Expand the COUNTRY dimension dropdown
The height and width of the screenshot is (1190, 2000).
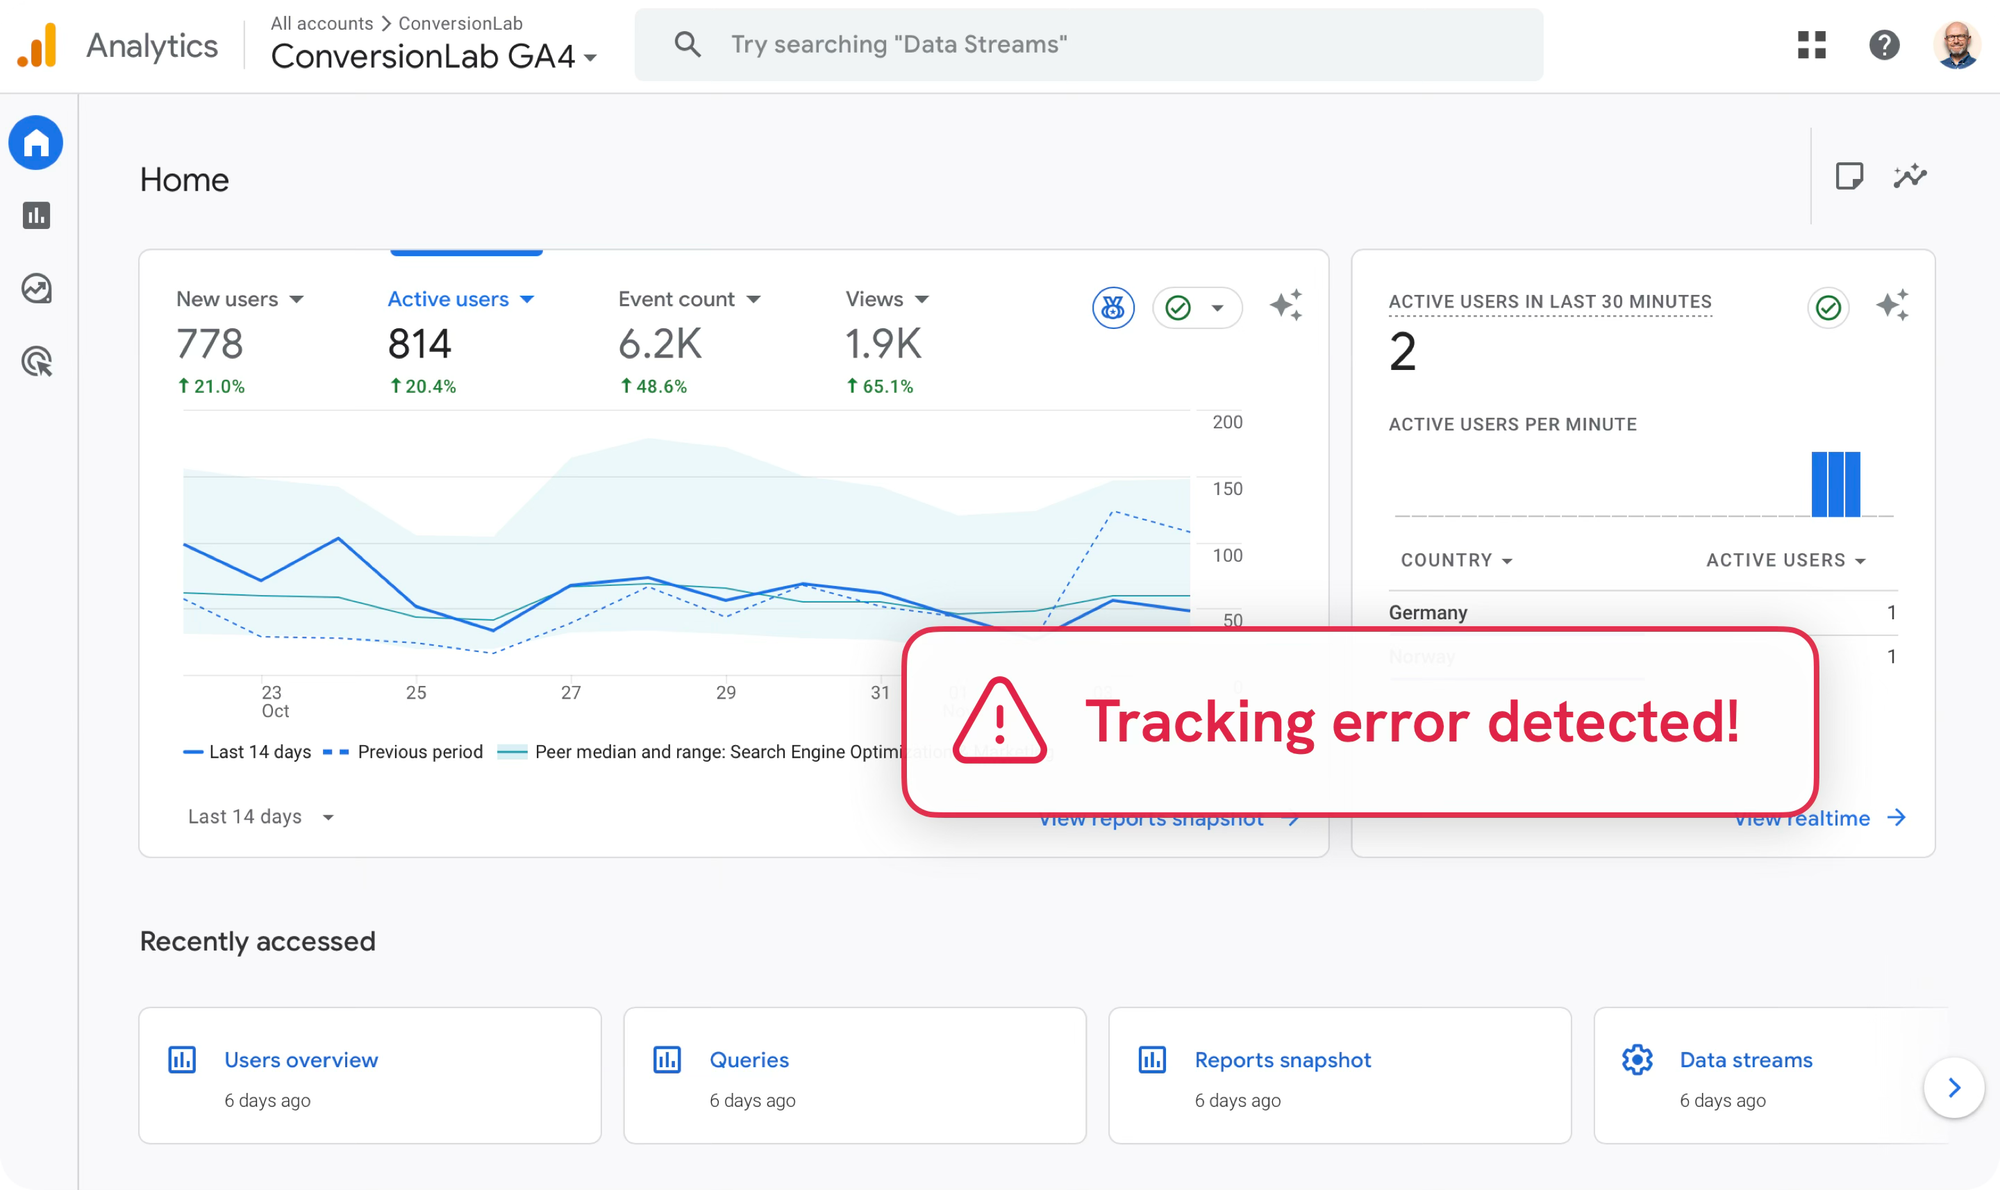[x=1456, y=560]
